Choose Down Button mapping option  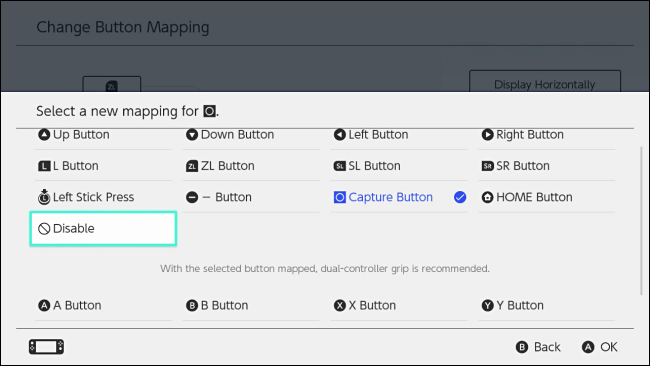(x=251, y=135)
